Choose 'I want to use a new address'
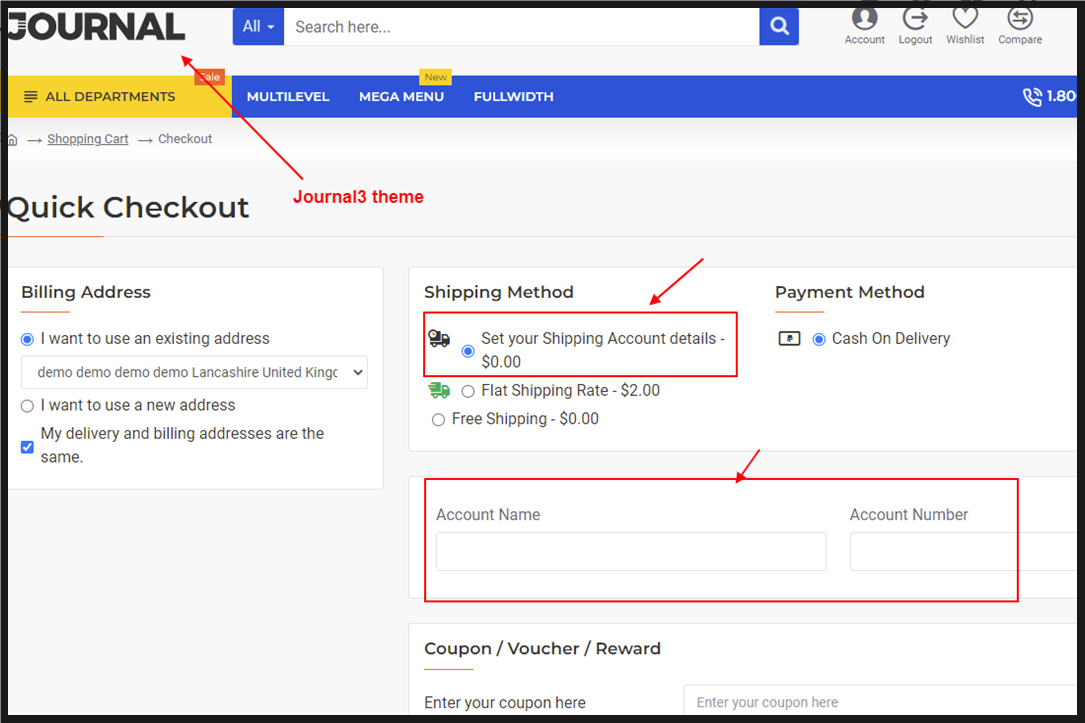This screenshot has width=1085, height=723. pos(28,406)
